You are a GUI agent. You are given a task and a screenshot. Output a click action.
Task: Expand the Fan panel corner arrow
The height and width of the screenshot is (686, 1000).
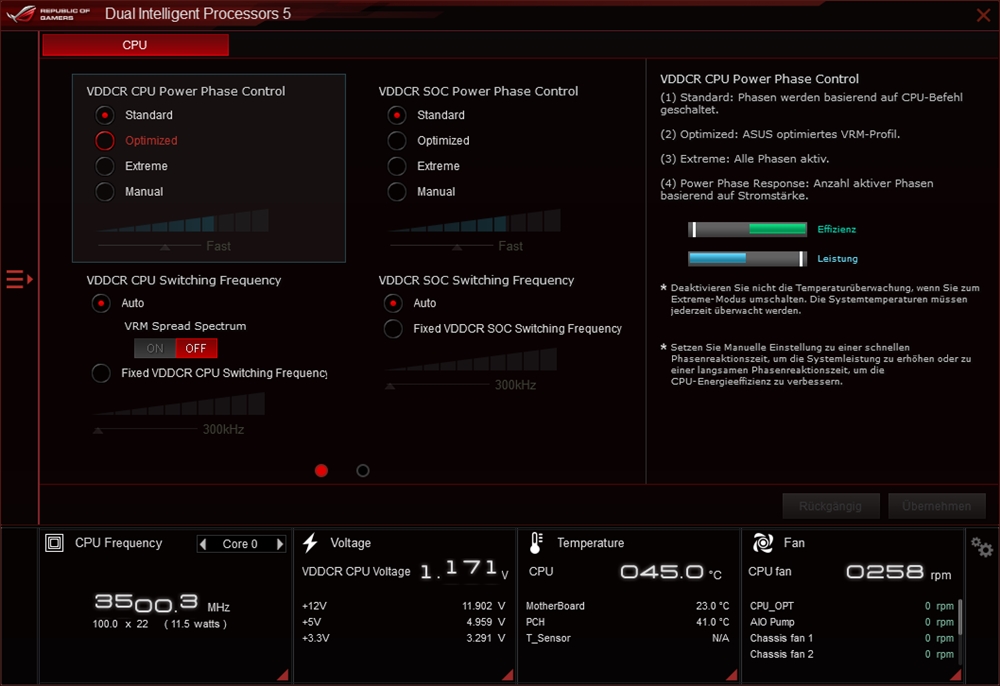[955, 675]
